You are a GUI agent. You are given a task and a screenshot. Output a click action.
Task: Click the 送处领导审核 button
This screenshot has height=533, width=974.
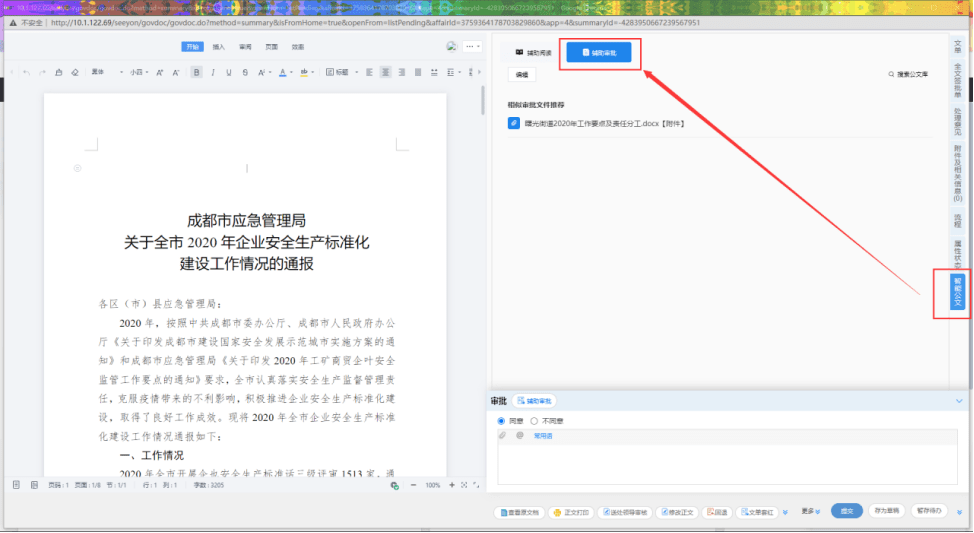click(x=625, y=512)
